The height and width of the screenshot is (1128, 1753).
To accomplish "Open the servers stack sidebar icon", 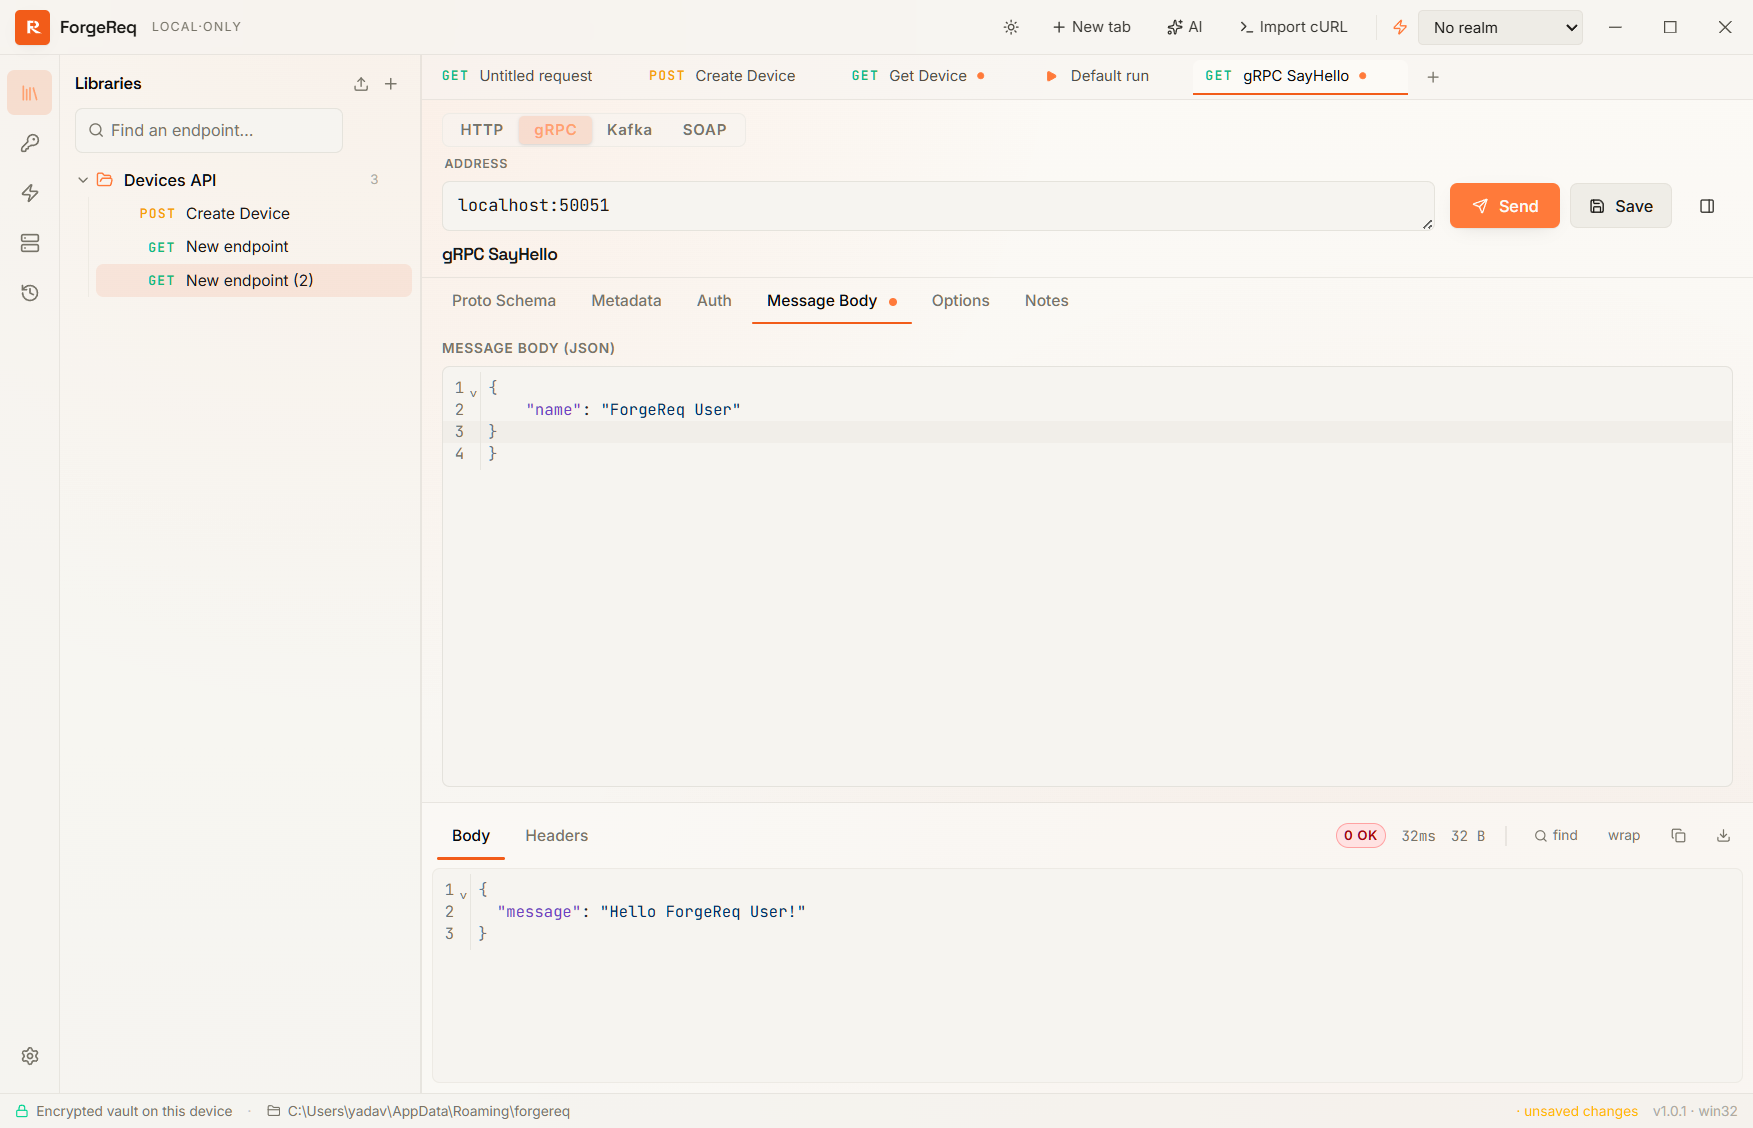I will pyautogui.click(x=30, y=243).
